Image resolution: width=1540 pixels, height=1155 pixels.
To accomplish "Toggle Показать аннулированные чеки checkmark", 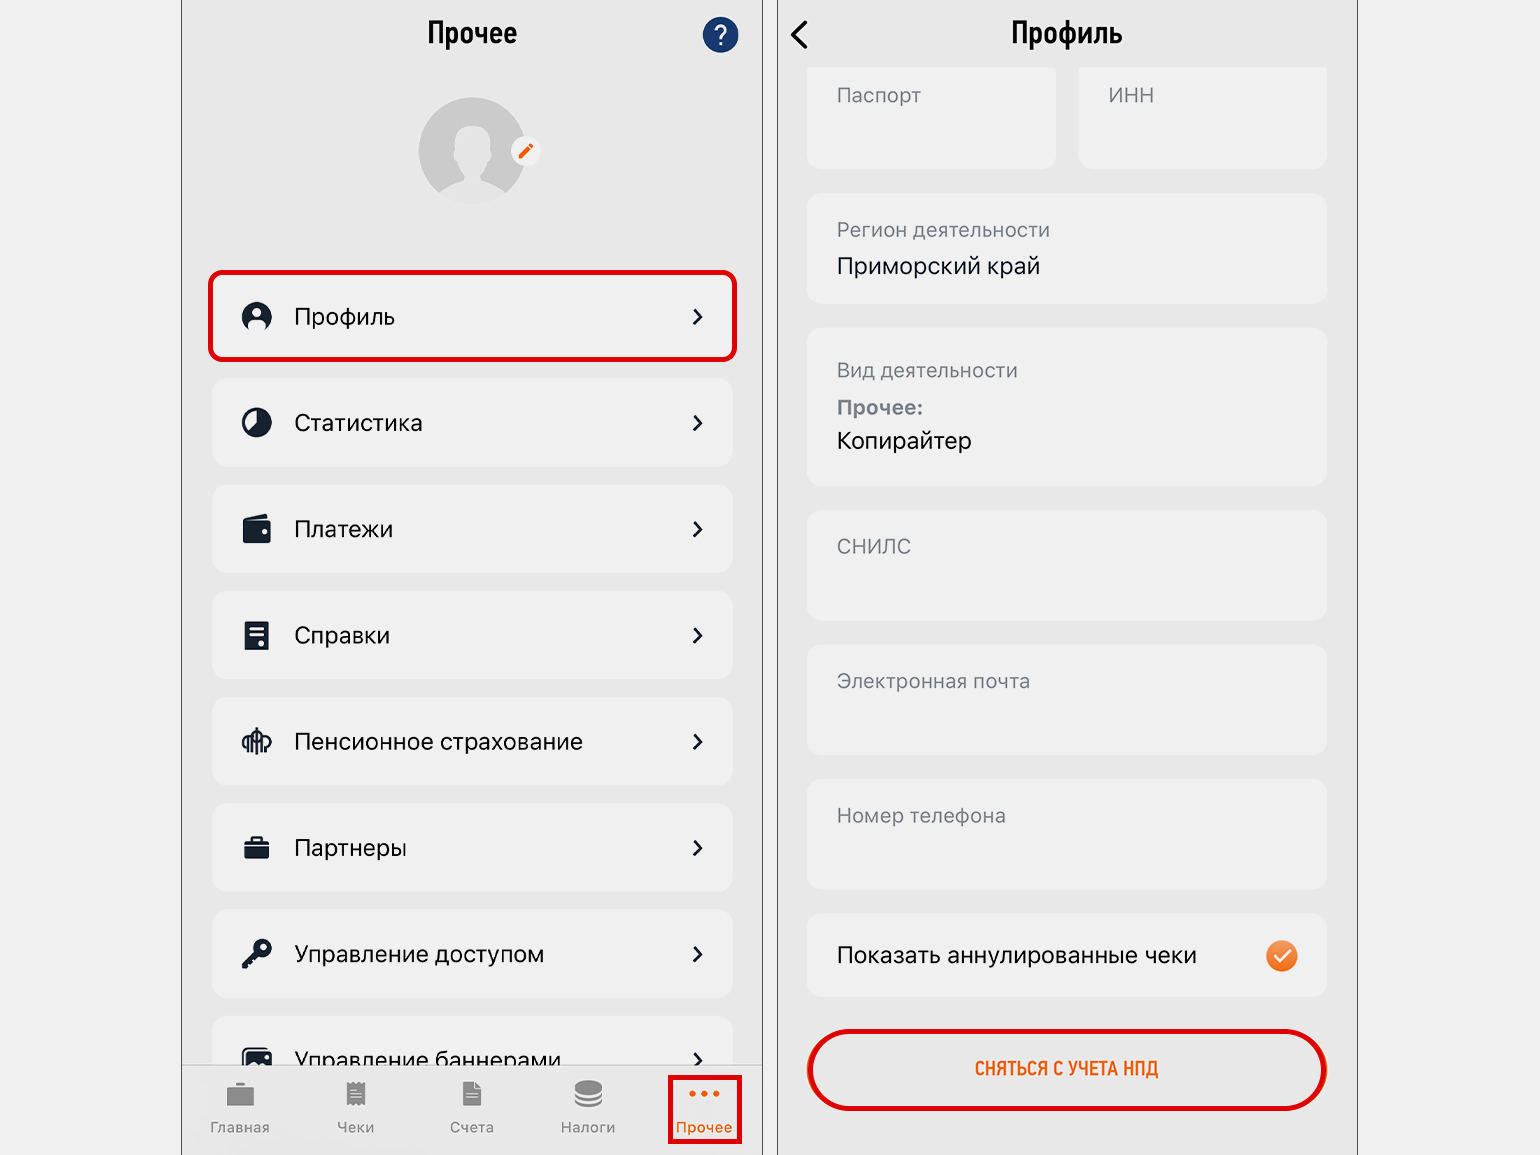I will tap(1281, 956).
